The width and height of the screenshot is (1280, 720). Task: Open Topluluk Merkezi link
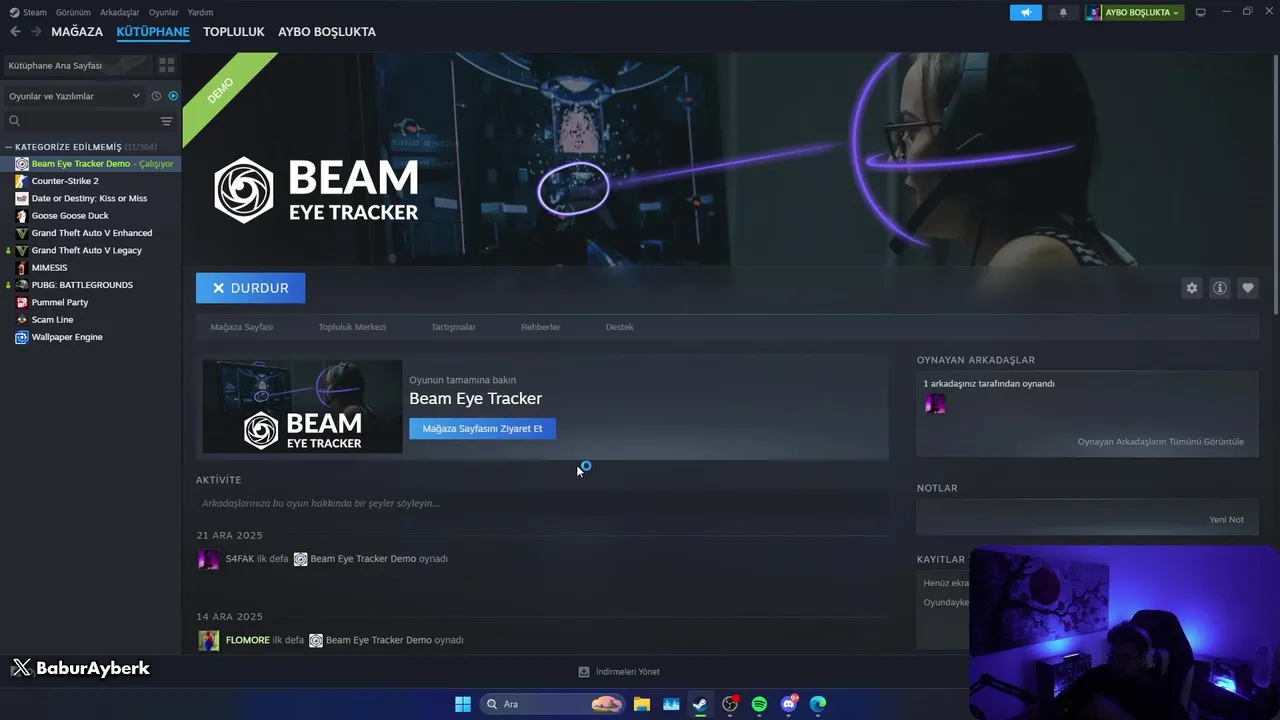[x=352, y=327]
